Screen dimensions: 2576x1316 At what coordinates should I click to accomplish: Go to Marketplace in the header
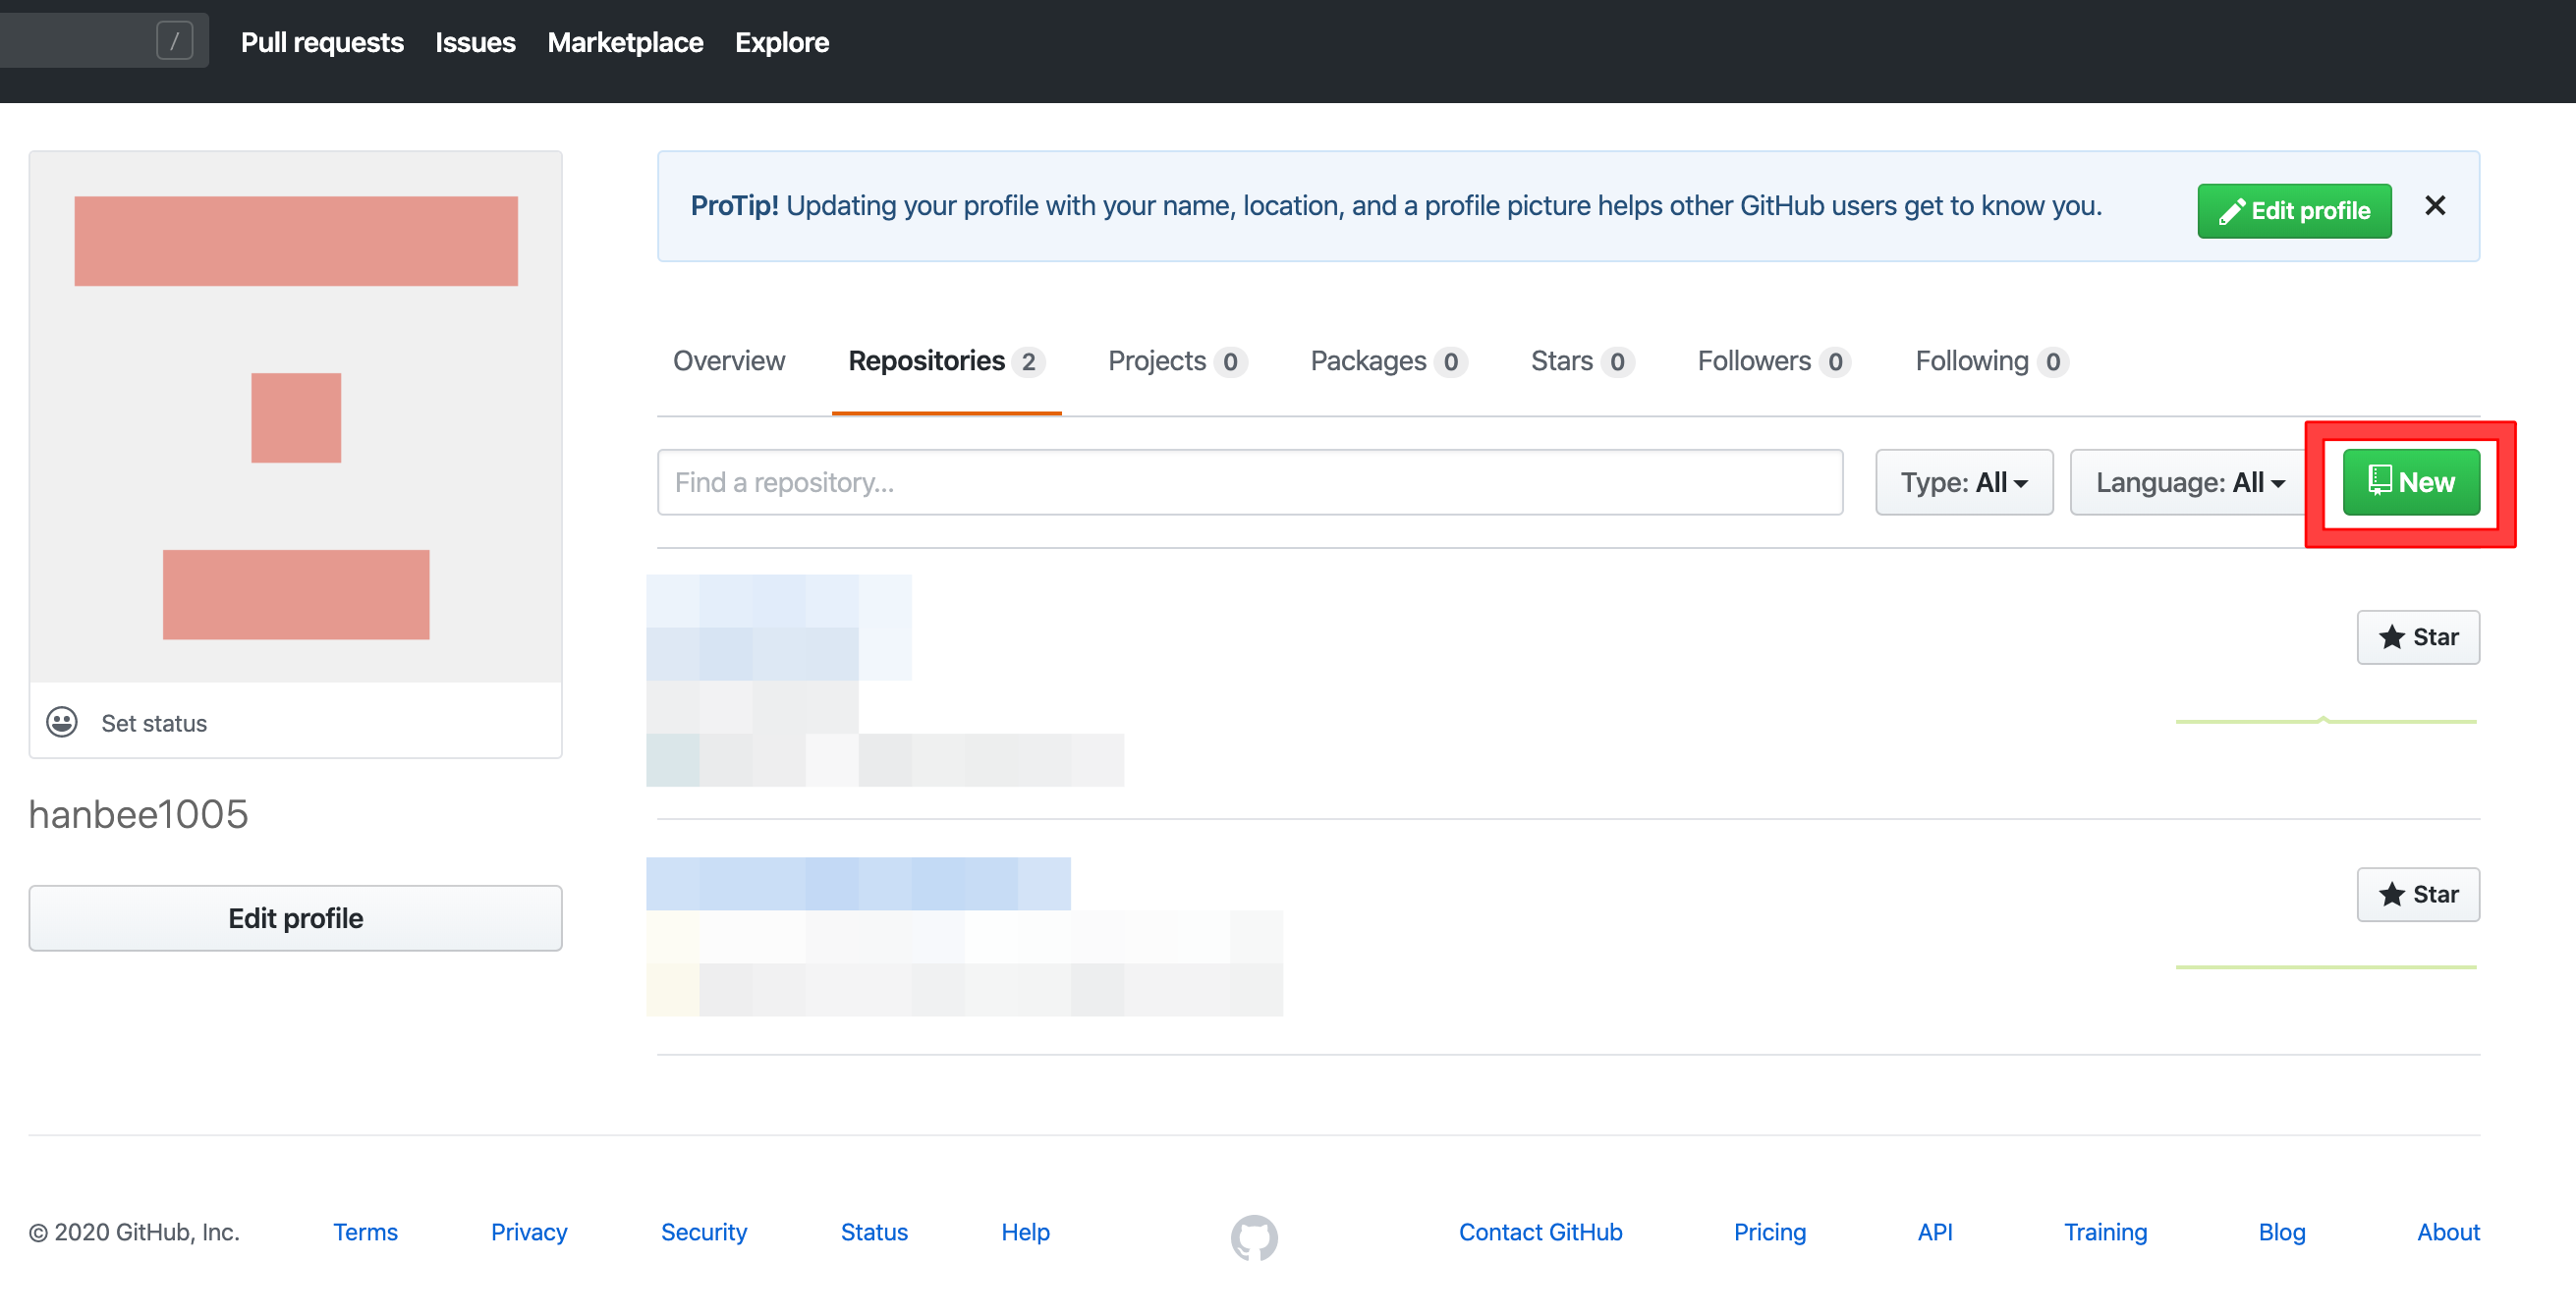coord(625,42)
